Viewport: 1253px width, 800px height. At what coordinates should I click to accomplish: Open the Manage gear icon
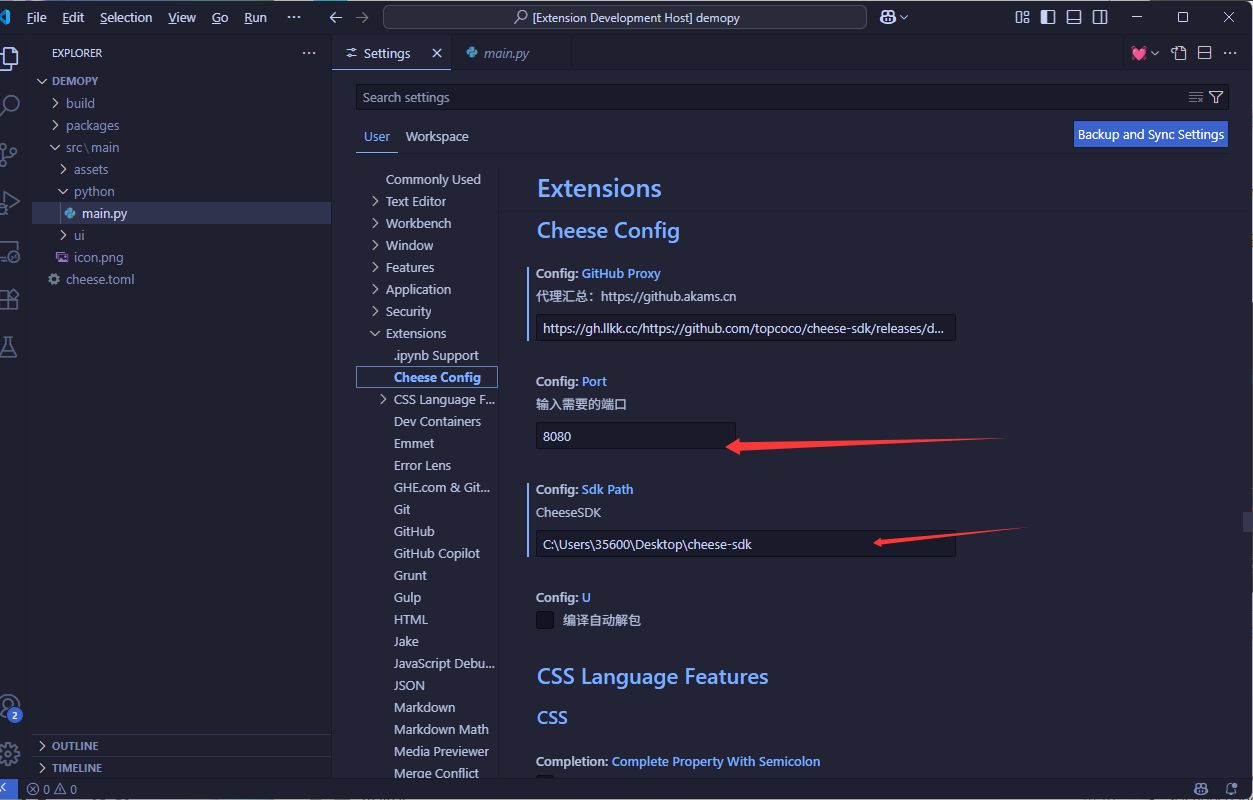click(10, 754)
